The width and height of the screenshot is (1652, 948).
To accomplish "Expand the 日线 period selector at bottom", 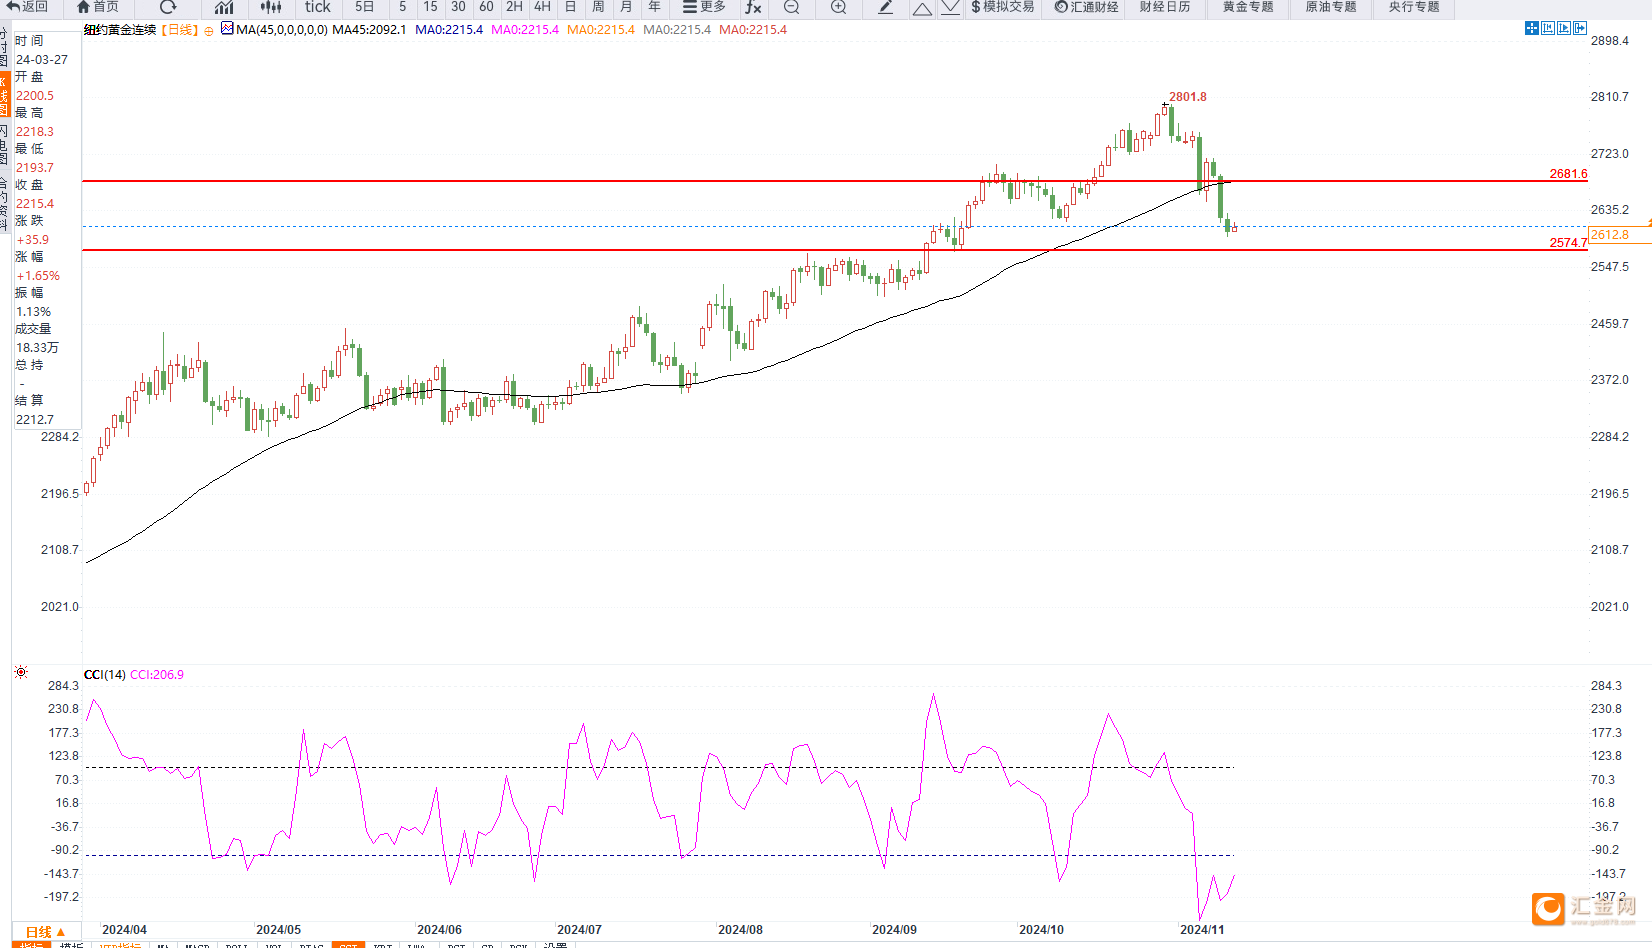I will 45,931.
